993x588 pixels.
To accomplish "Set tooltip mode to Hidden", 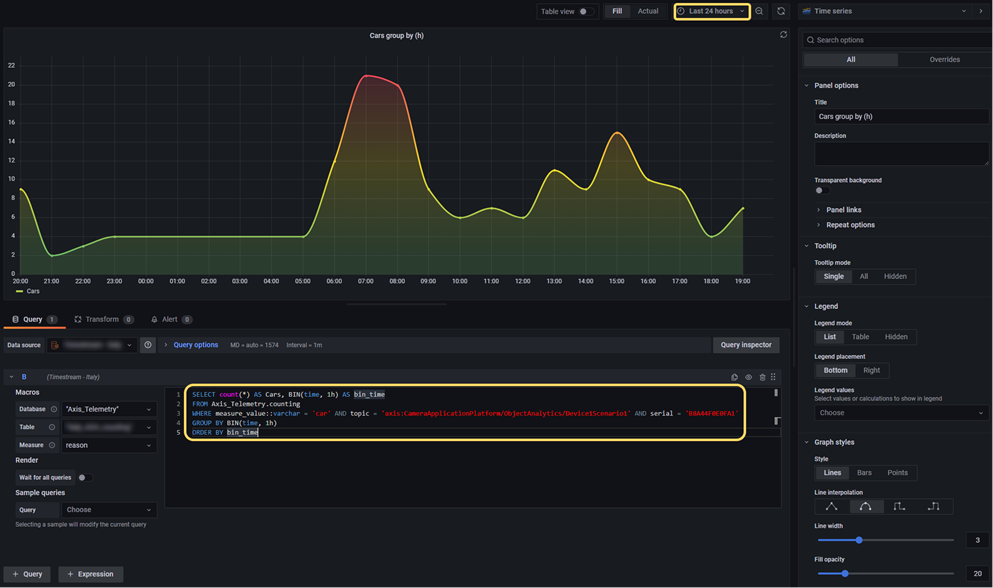I will (x=895, y=276).
